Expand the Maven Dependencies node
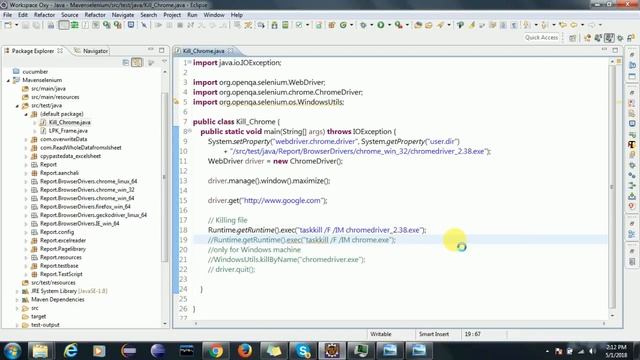 17,300
